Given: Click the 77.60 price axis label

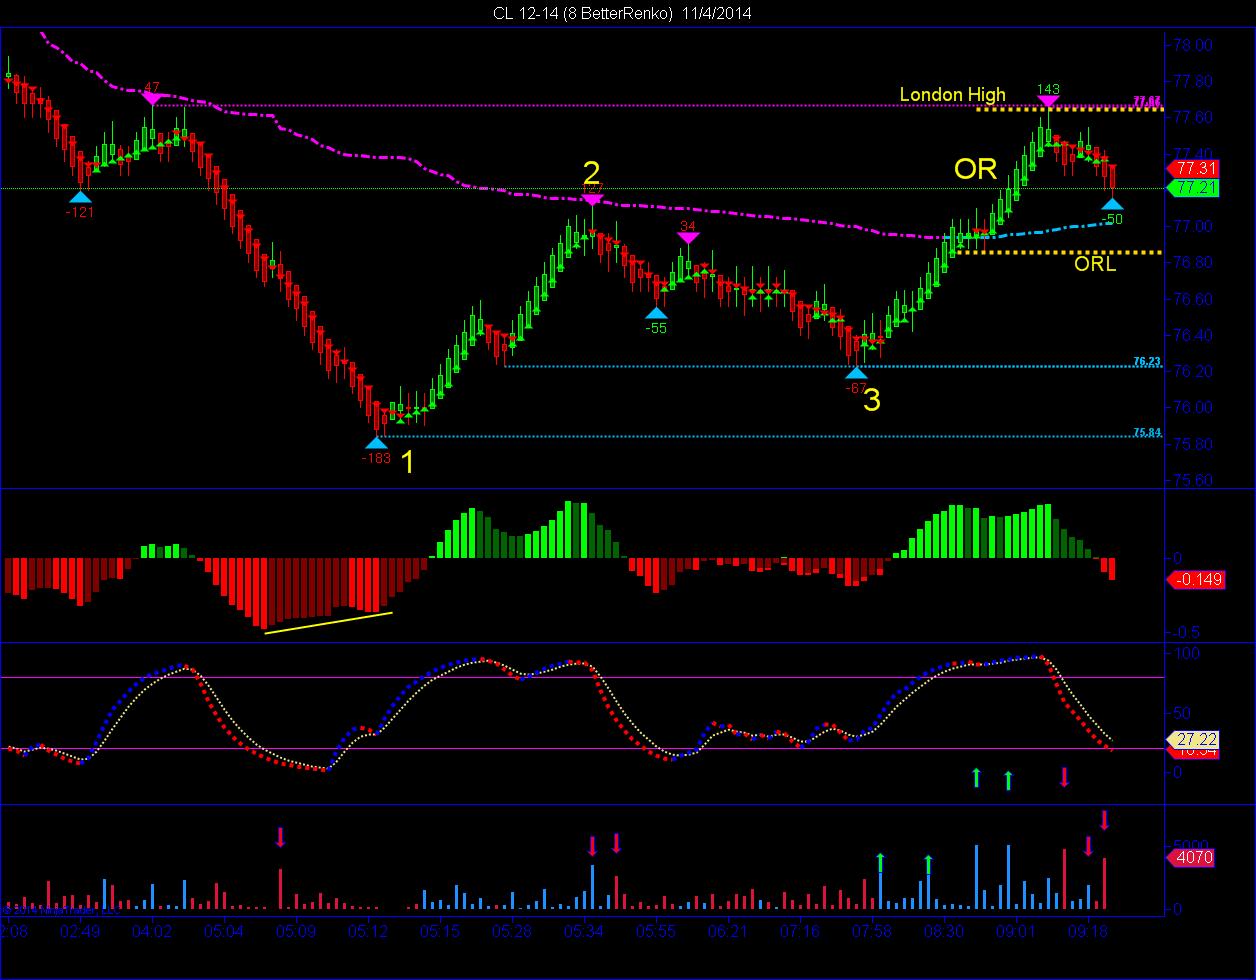Looking at the screenshot, I should click(x=1195, y=118).
